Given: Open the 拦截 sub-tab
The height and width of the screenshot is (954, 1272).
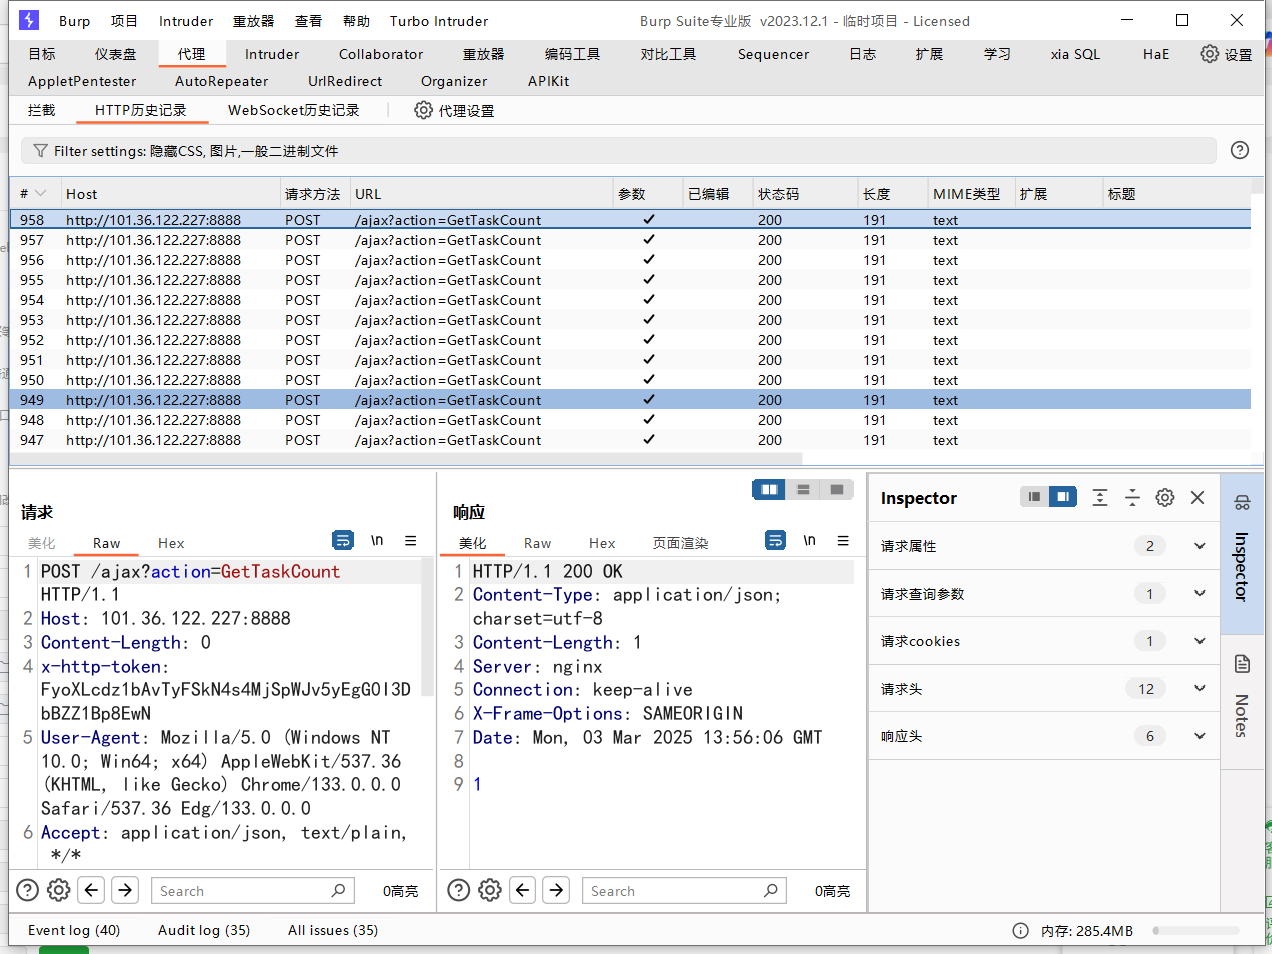Looking at the screenshot, I should pyautogui.click(x=42, y=110).
